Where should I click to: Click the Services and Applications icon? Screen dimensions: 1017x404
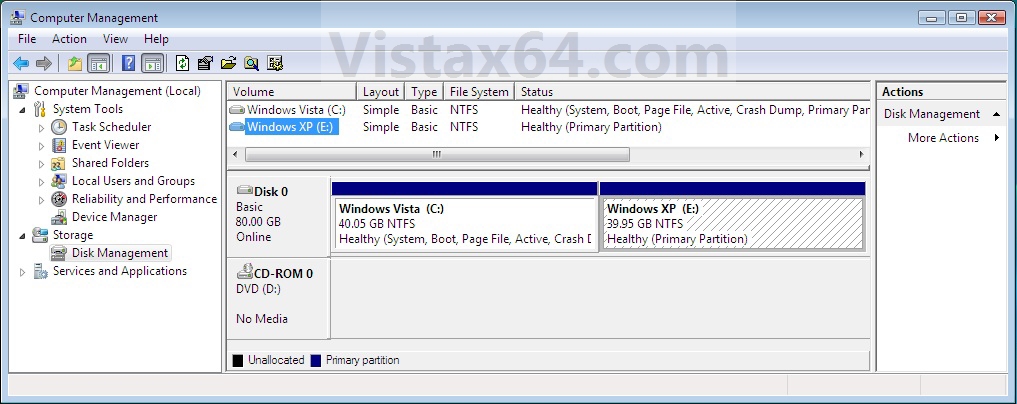tap(40, 271)
